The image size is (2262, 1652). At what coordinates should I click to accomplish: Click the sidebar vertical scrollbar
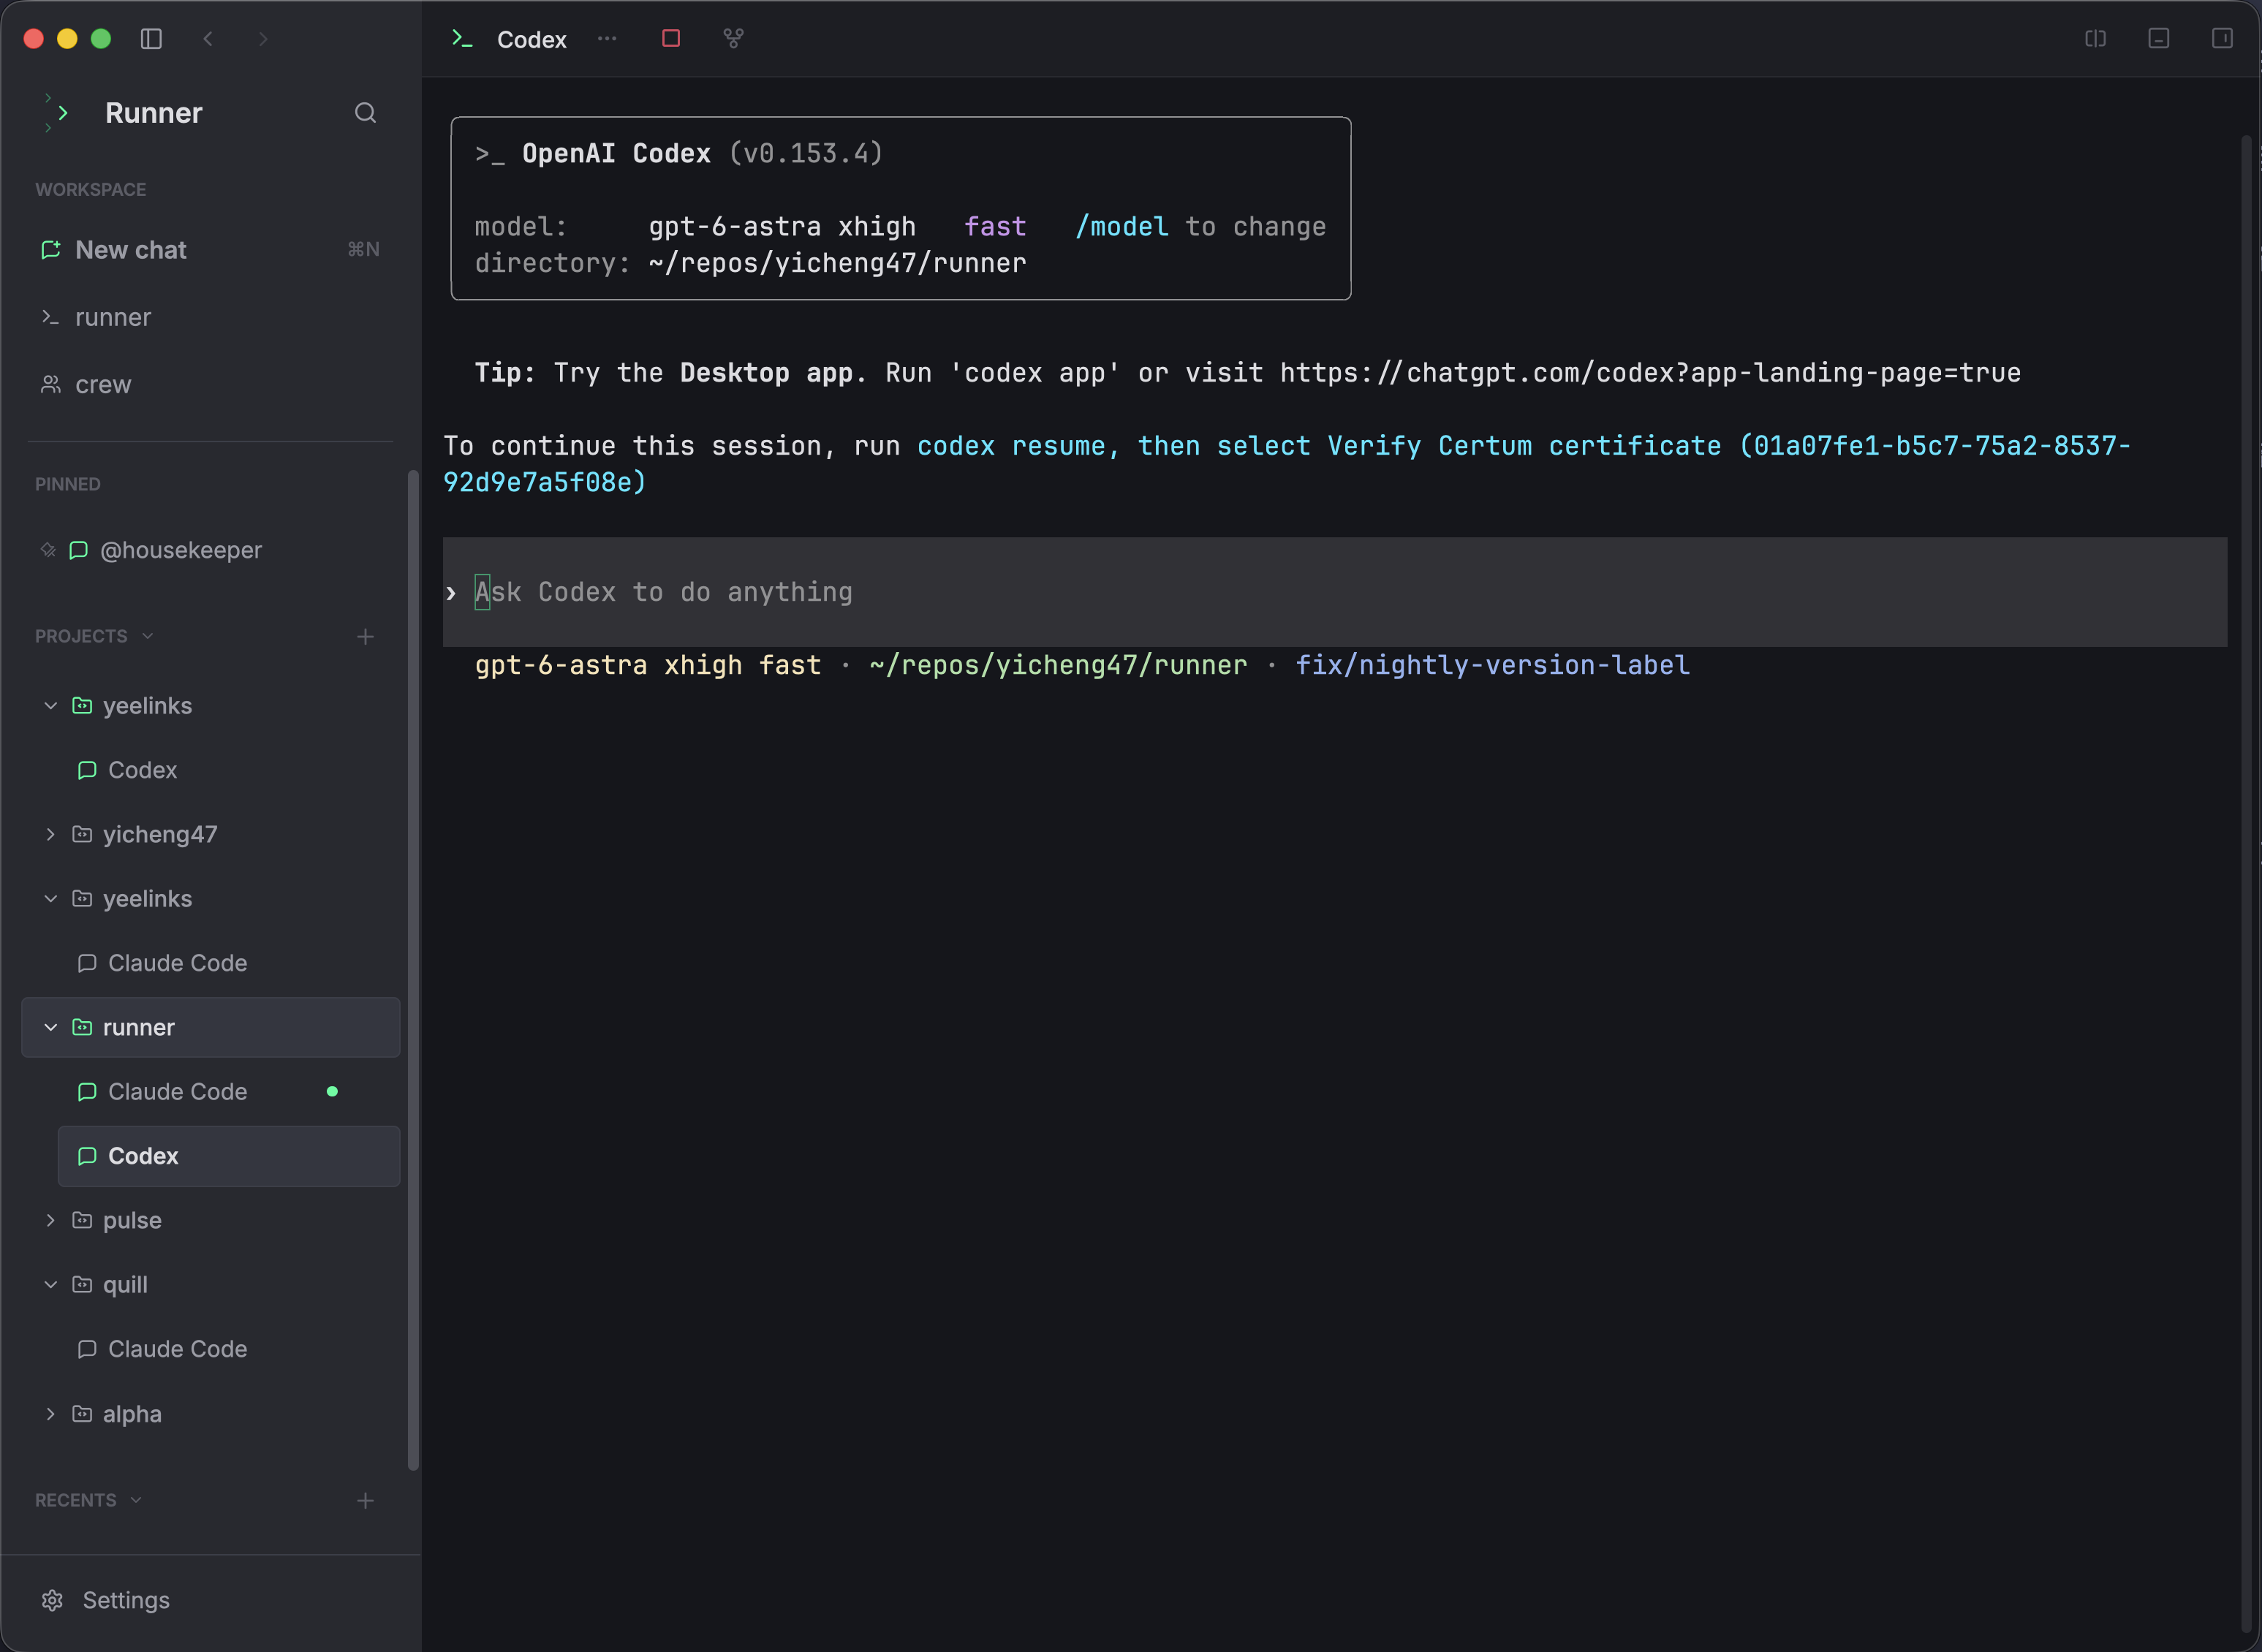413,970
